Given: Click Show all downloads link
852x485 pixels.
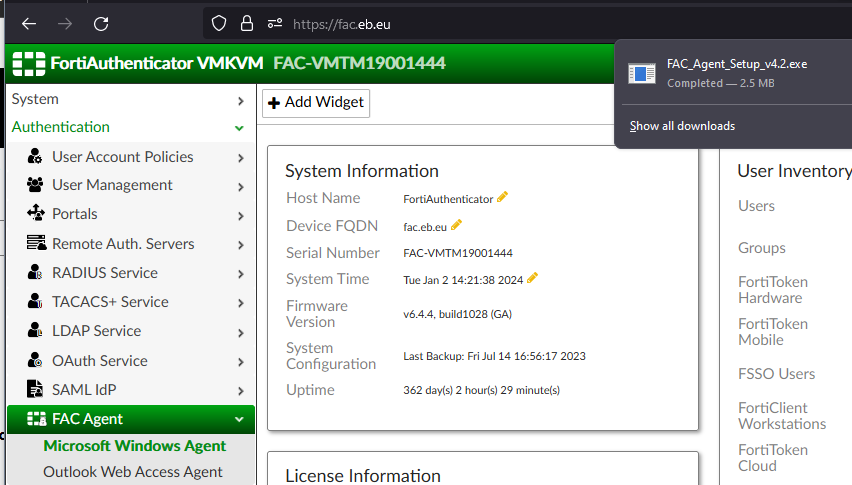Looking at the screenshot, I should pos(682,126).
